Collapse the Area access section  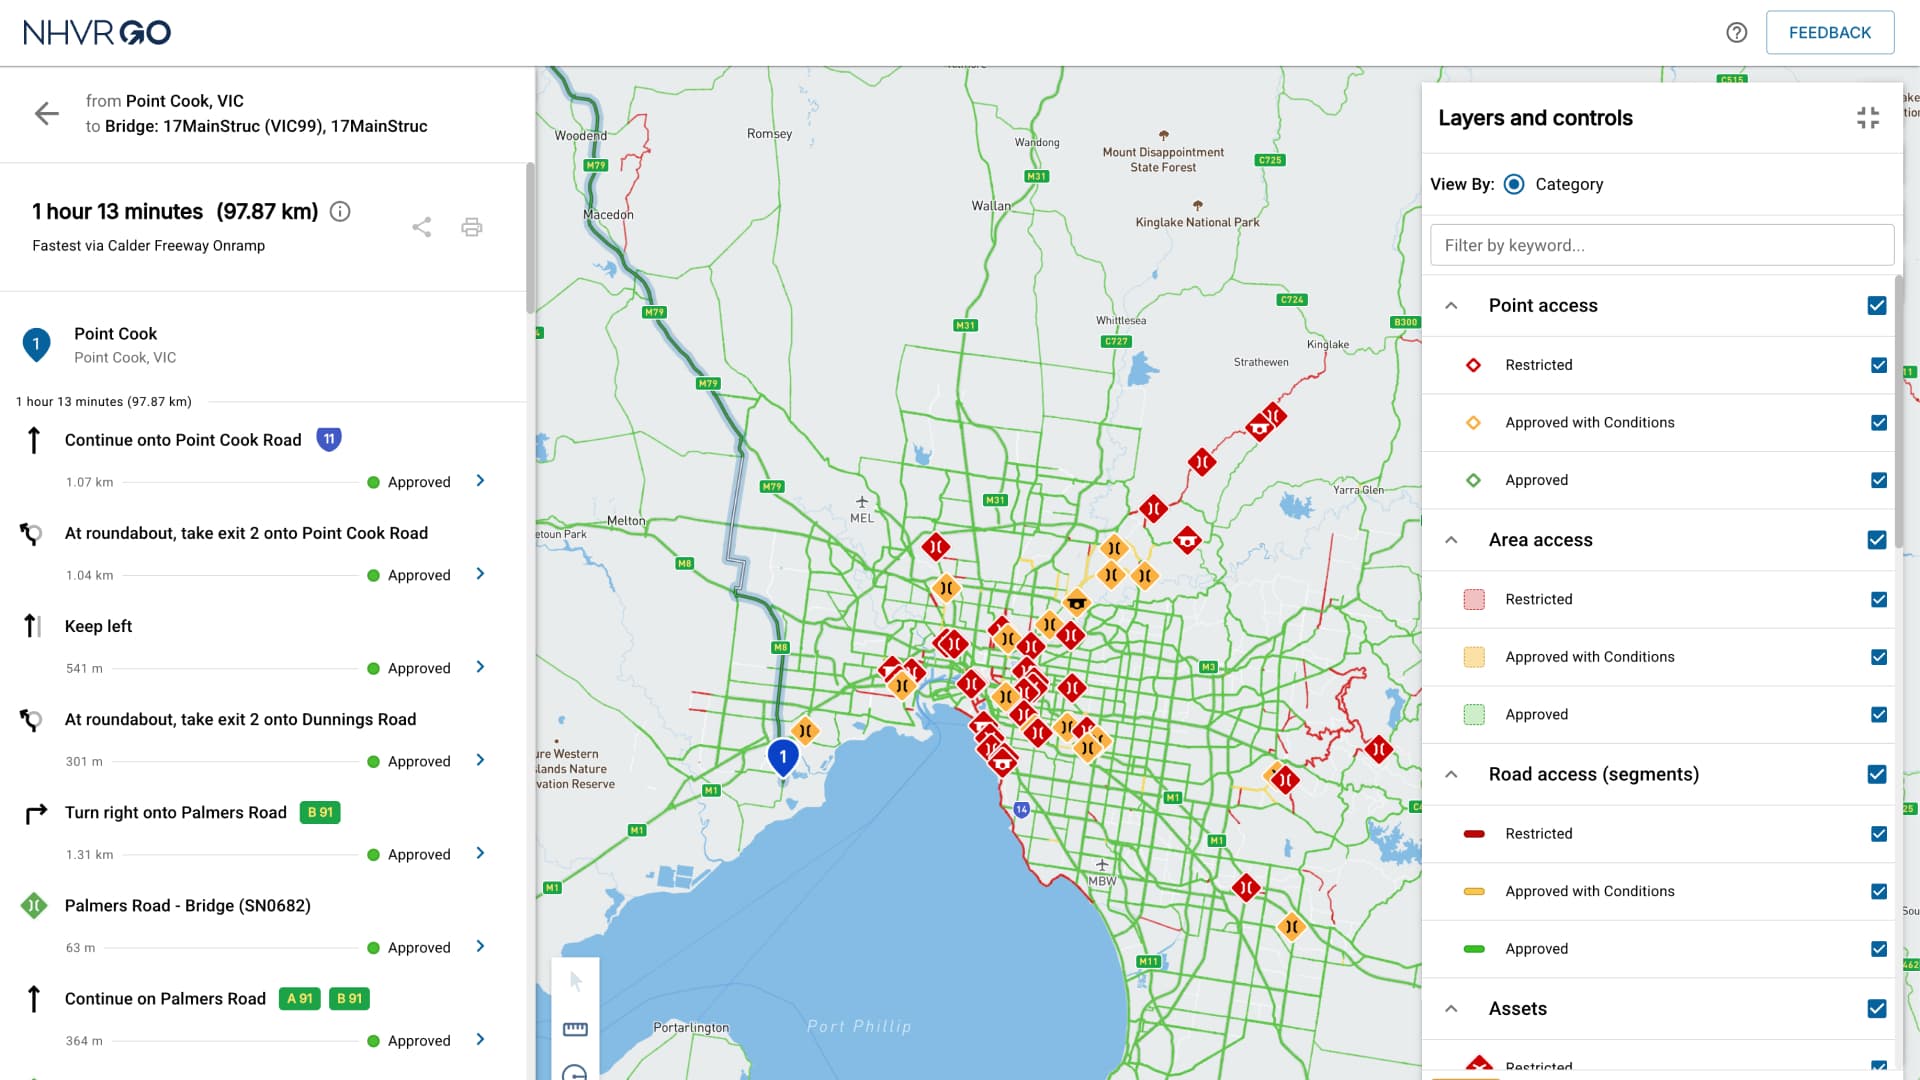(x=1451, y=540)
